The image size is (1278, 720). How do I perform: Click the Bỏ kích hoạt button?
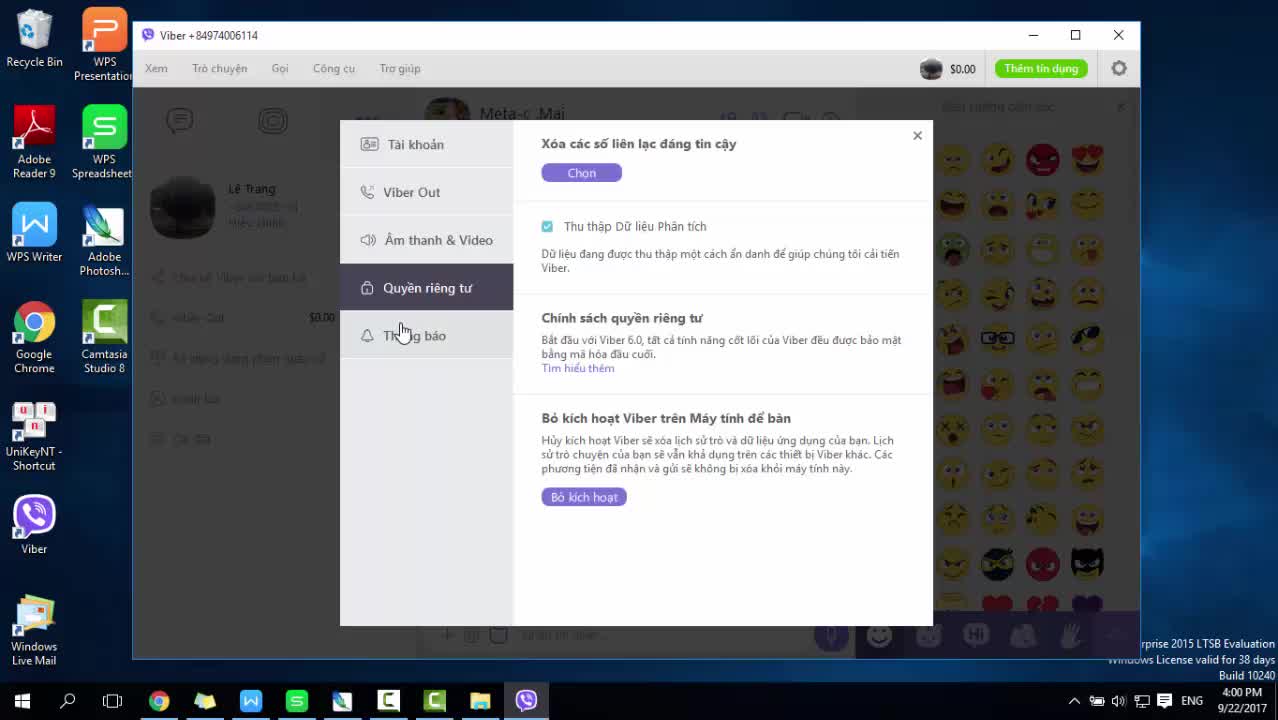584,497
